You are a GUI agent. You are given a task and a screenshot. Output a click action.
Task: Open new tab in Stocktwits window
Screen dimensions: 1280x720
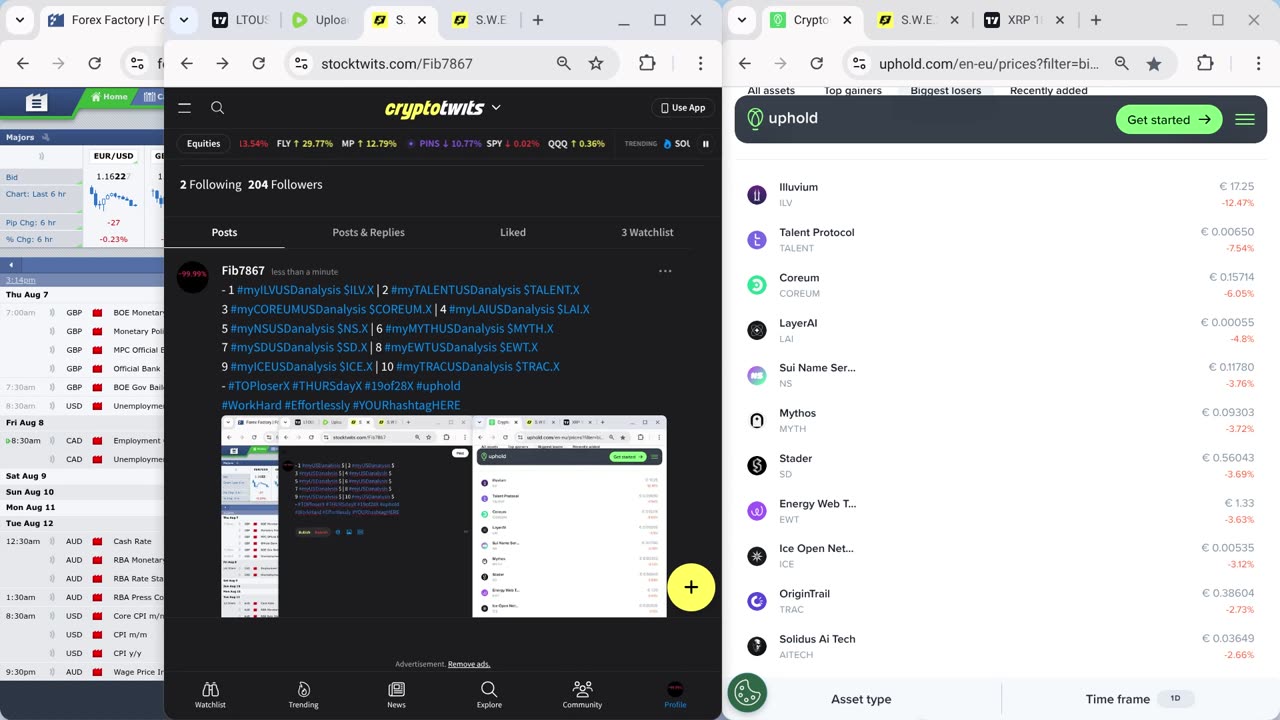(x=537, y=20)
